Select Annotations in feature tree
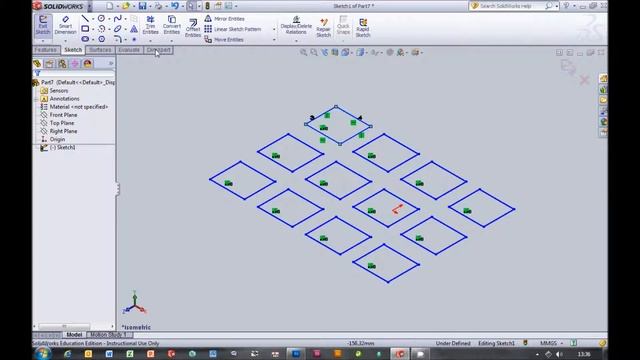The image size is (640, 360). pos(60,99)
